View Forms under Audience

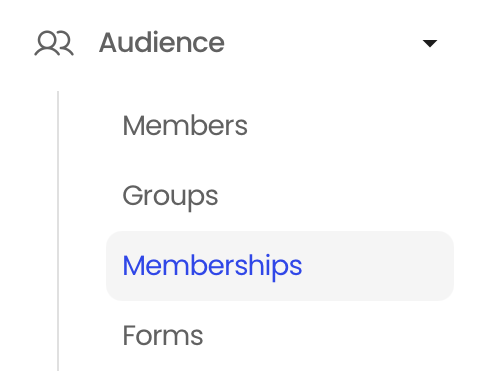pyautogui.click(x=163, y=335)
